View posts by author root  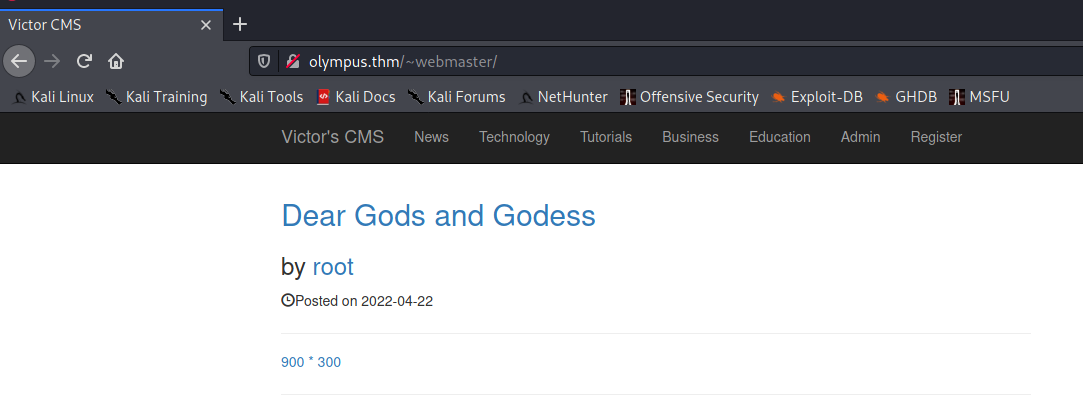(333, 266)
